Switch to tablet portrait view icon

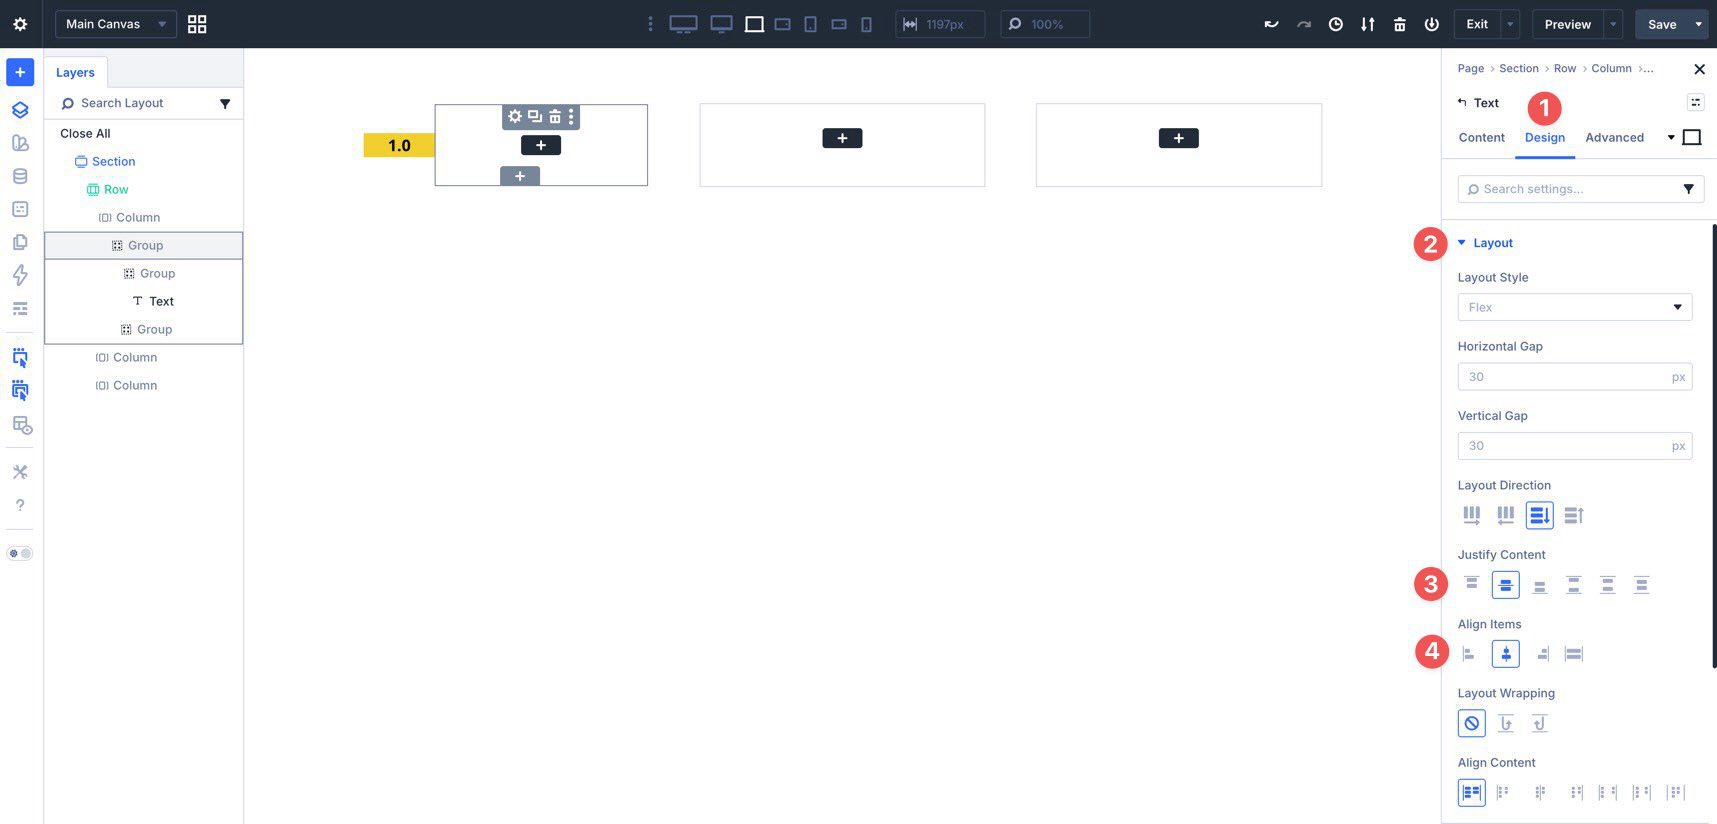coord(810,24)
